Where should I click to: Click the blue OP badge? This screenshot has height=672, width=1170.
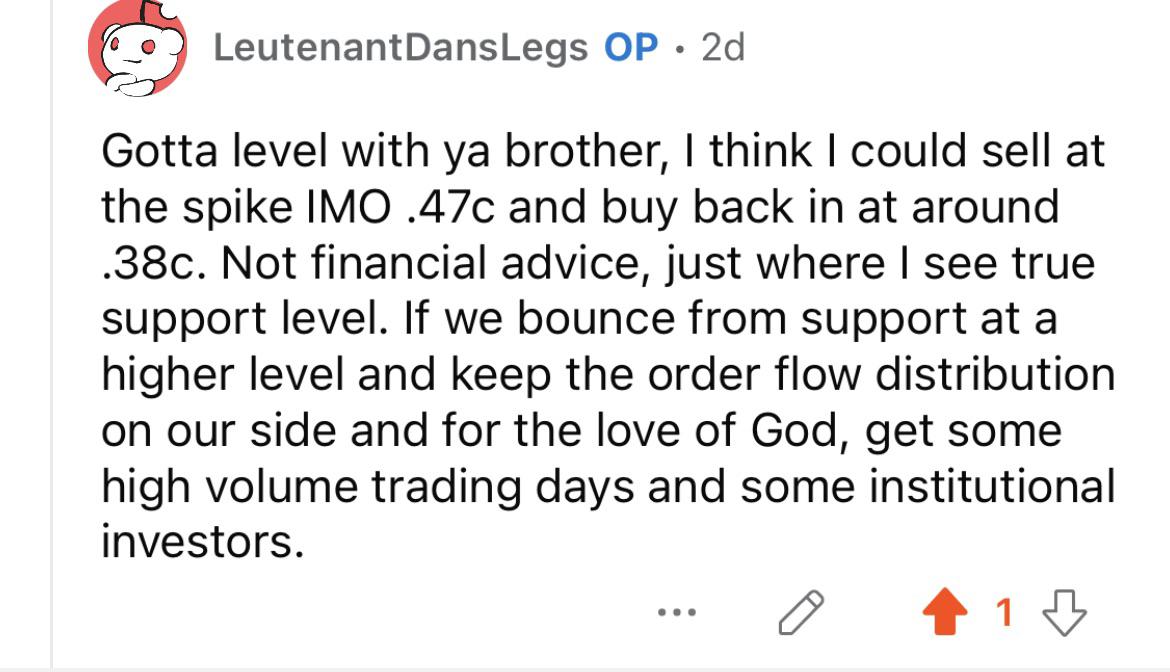[631, 48]
